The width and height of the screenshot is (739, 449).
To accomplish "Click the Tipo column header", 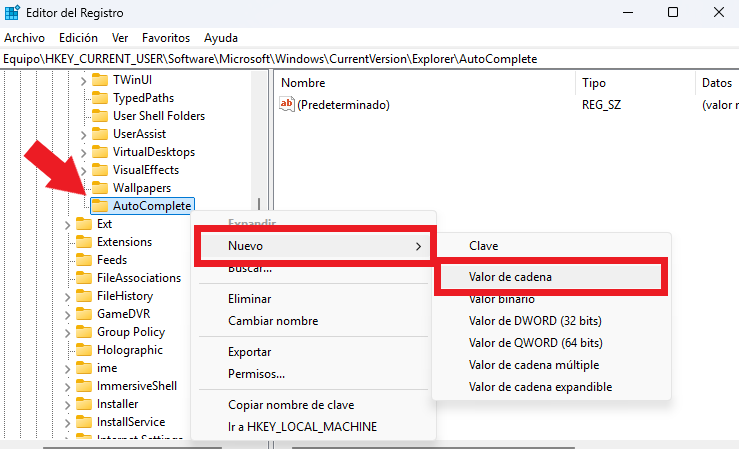I will [x=635, y=83].
